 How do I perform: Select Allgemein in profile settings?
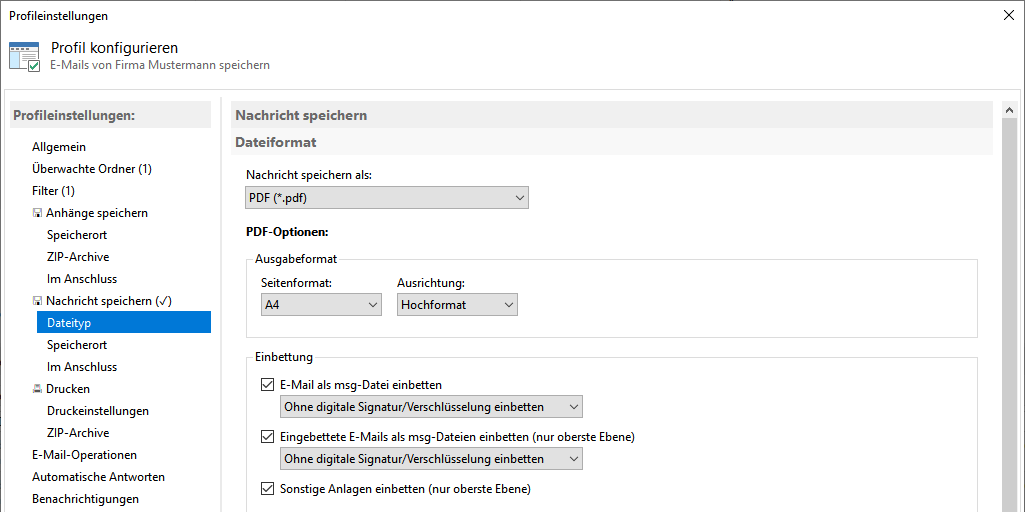click(x=59, y=147)
